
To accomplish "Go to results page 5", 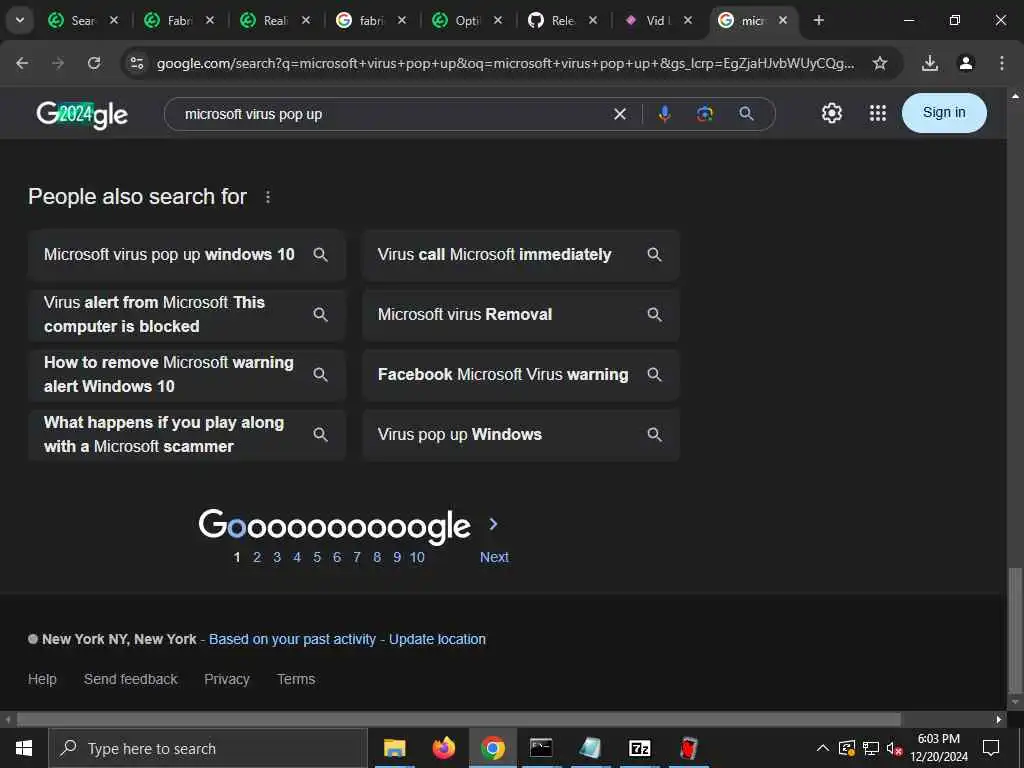I will (317, 558).
